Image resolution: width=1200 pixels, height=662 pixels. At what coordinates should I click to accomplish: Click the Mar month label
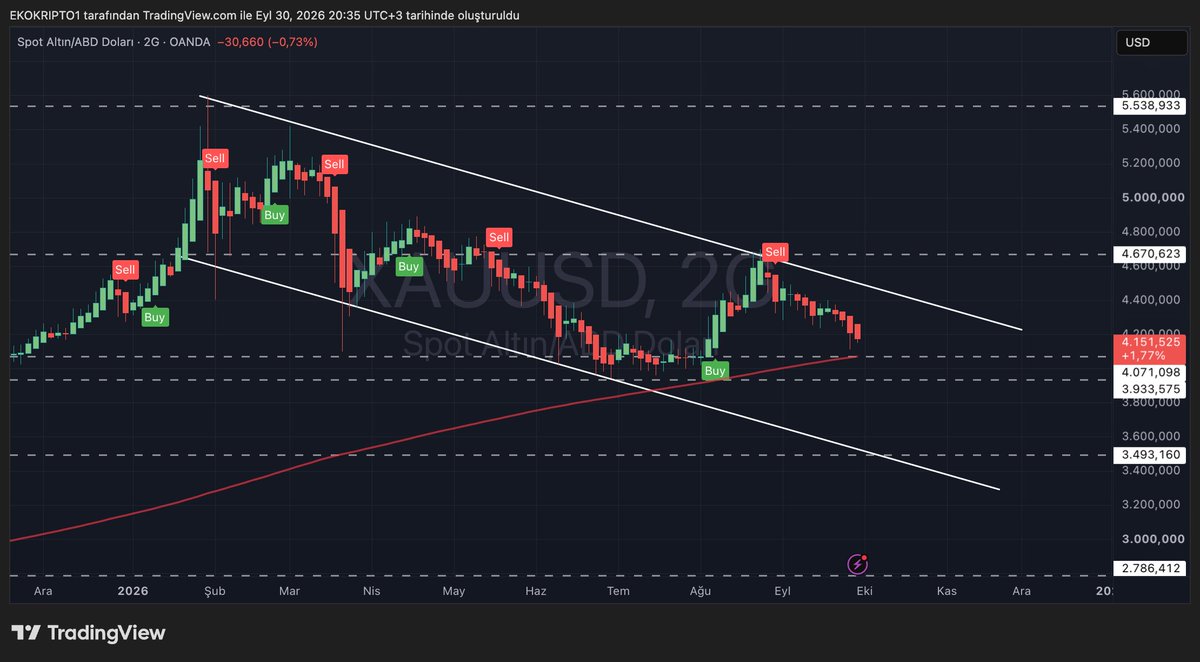(290, 591)
